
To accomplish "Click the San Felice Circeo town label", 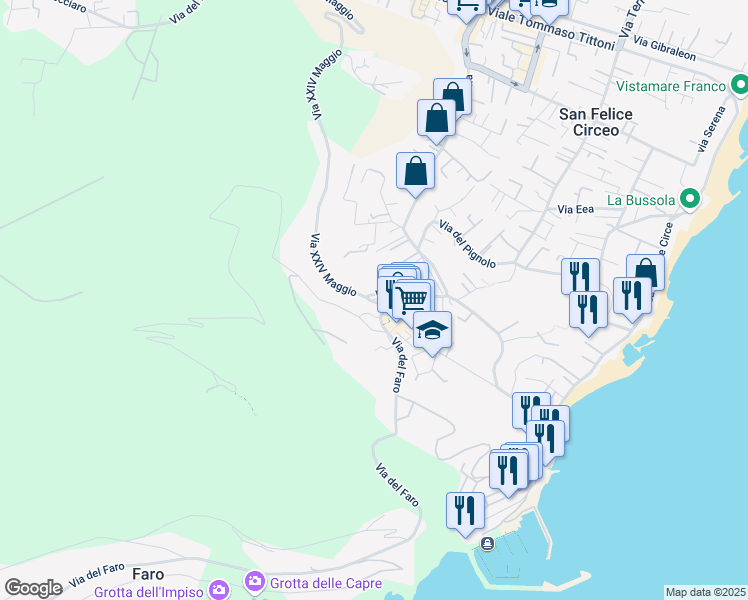I will pyautogui.click(x=596, y=122).
